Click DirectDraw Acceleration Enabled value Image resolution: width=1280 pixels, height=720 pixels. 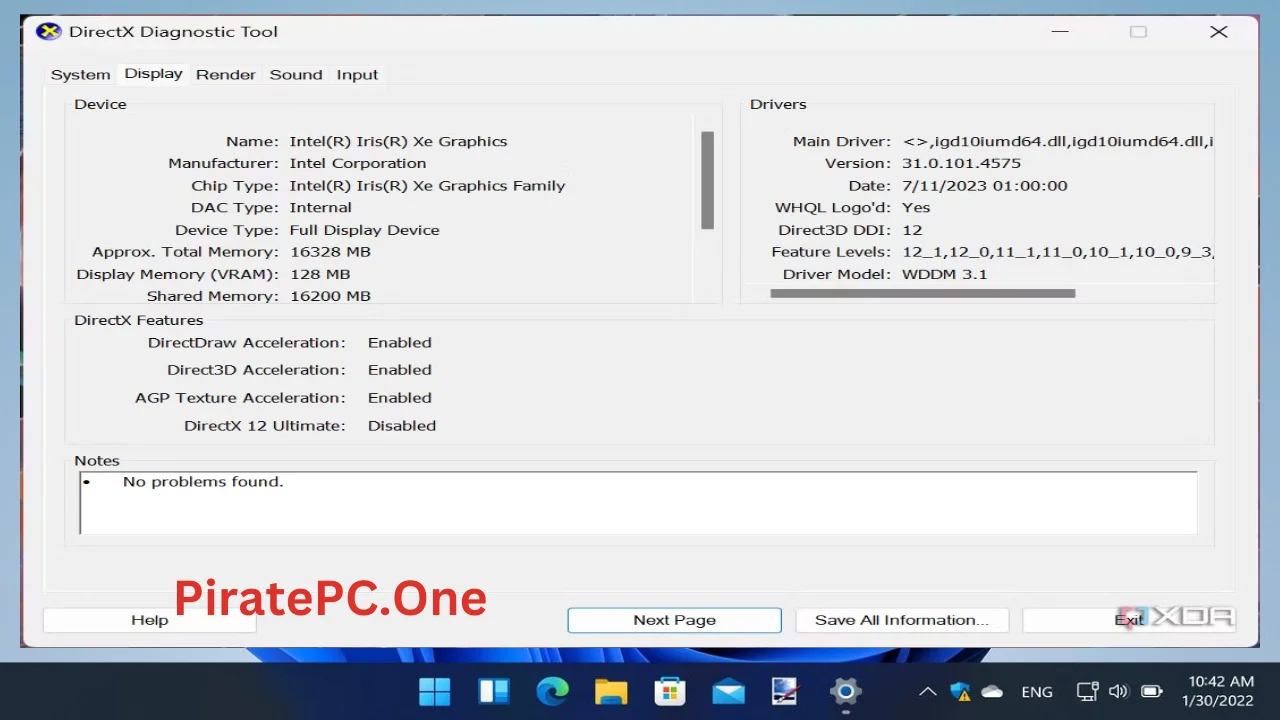point(399,342)
